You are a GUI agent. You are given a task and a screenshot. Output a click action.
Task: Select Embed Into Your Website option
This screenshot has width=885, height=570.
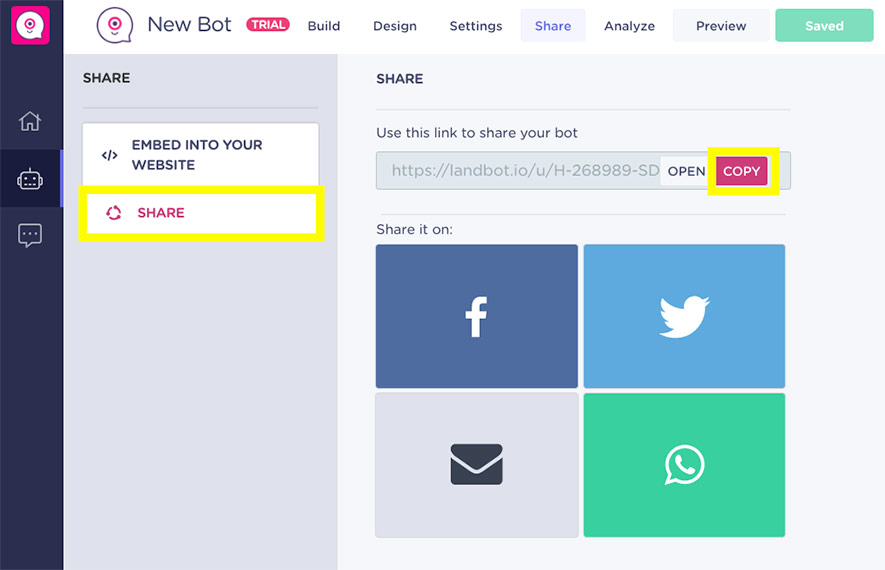(x=200, y=155)
